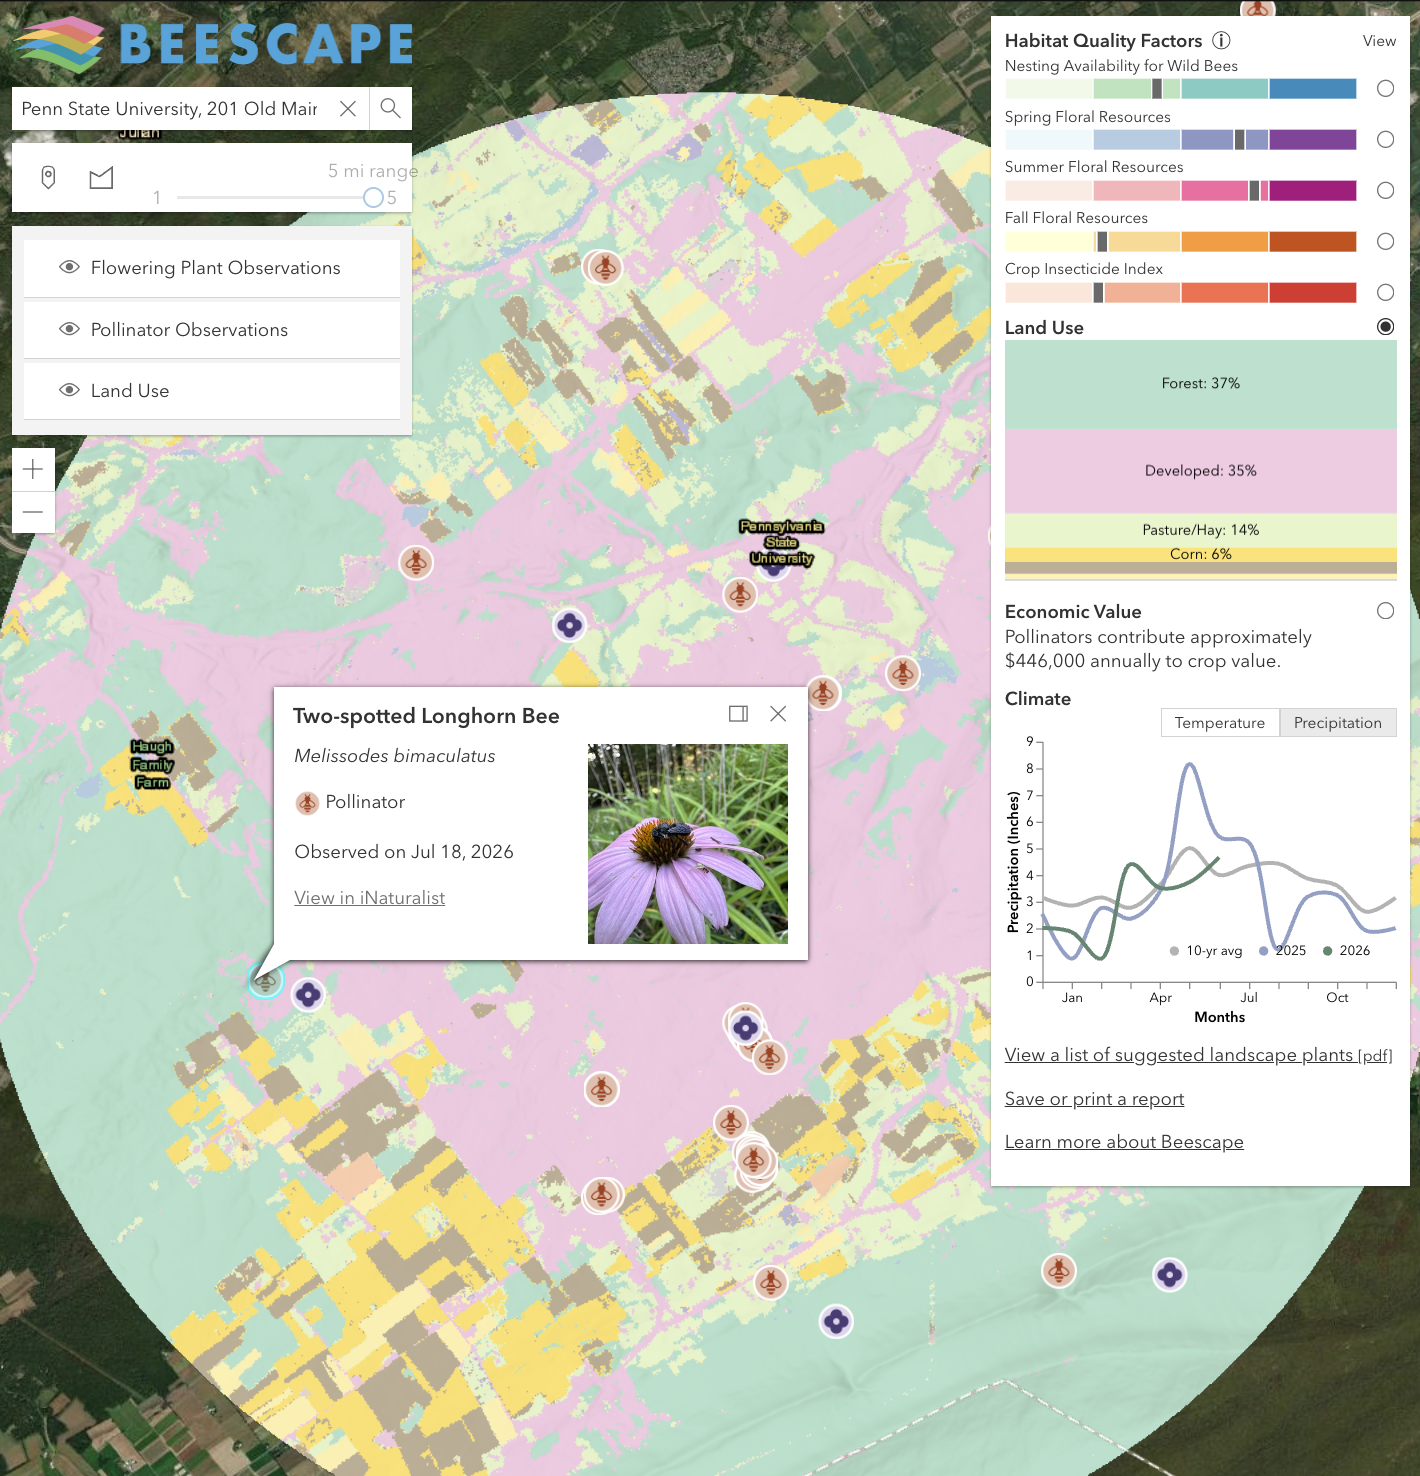Close the Two-spotted Longhorn Bee popup

click(x=778, y=714)
